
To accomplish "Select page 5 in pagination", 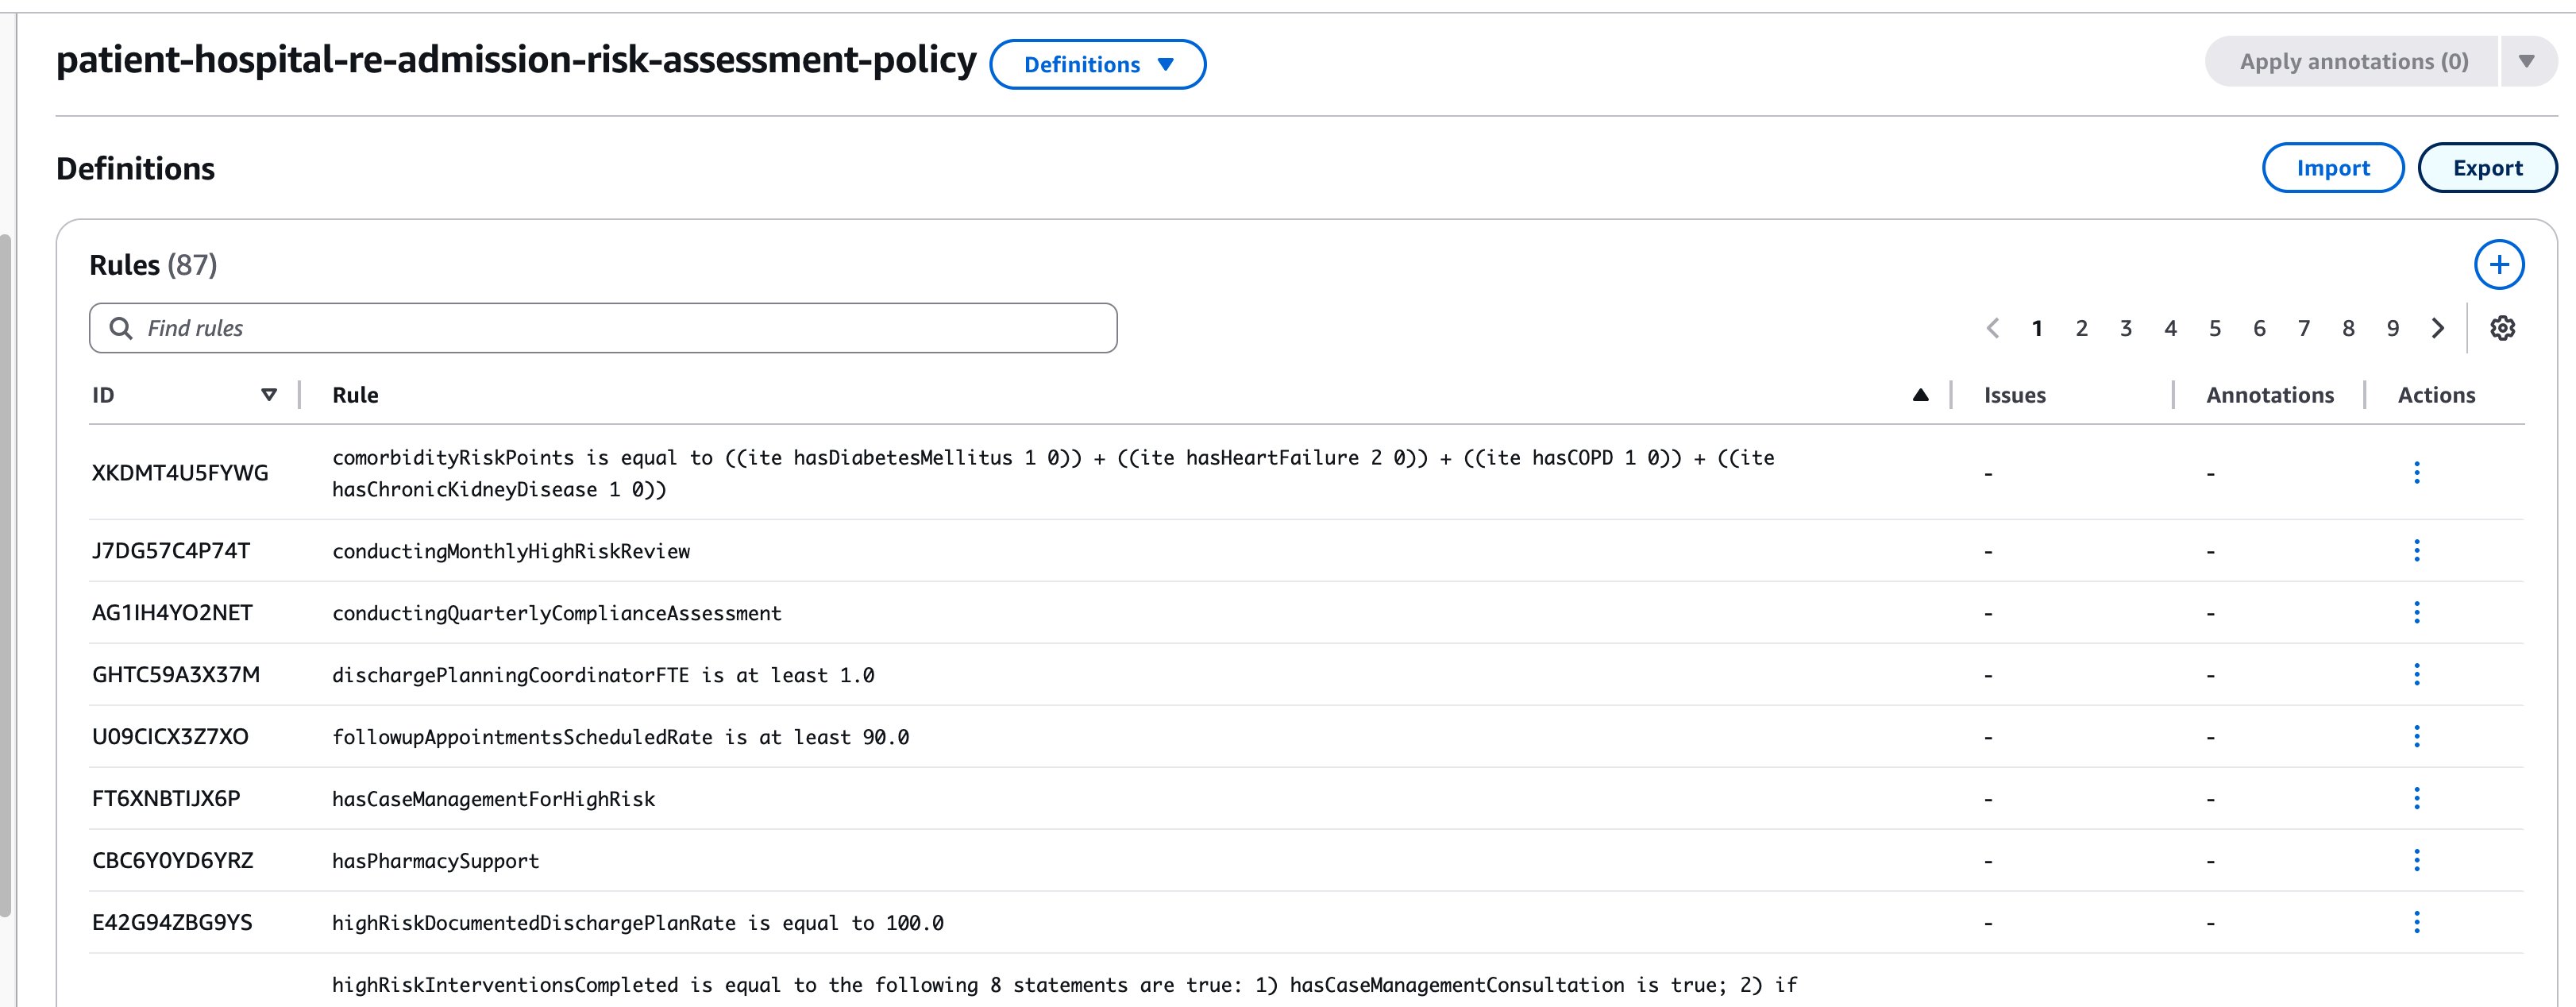I will coord(2214,328).
